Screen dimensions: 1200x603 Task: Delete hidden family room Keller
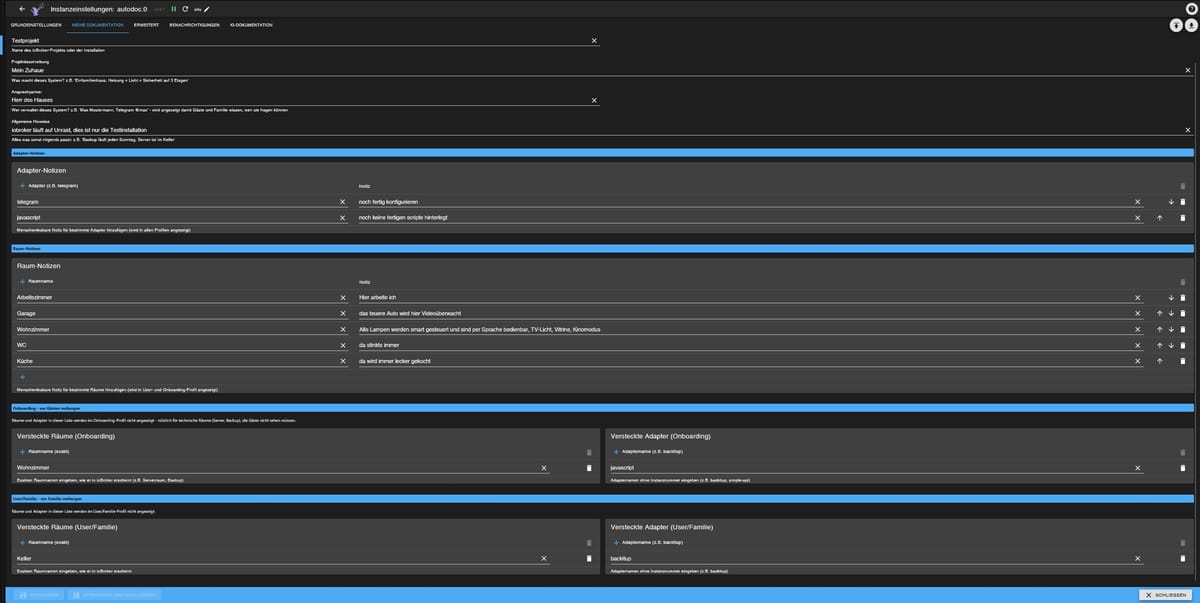[x=589, y=558]
